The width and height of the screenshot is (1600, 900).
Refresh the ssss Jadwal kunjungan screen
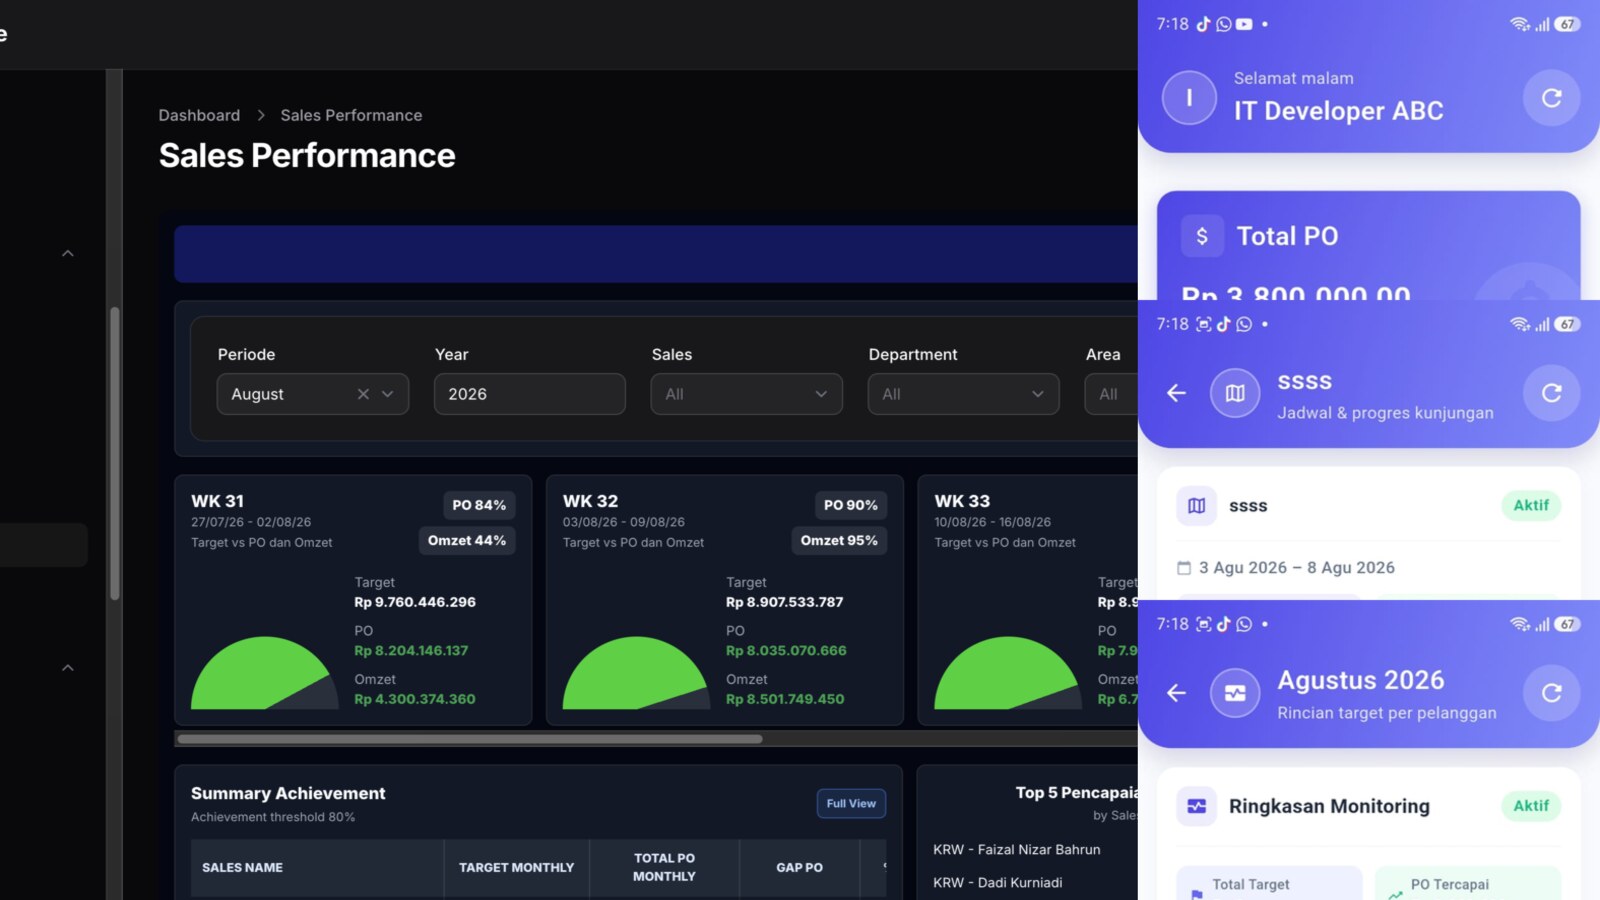click(x=1551, y=393)
